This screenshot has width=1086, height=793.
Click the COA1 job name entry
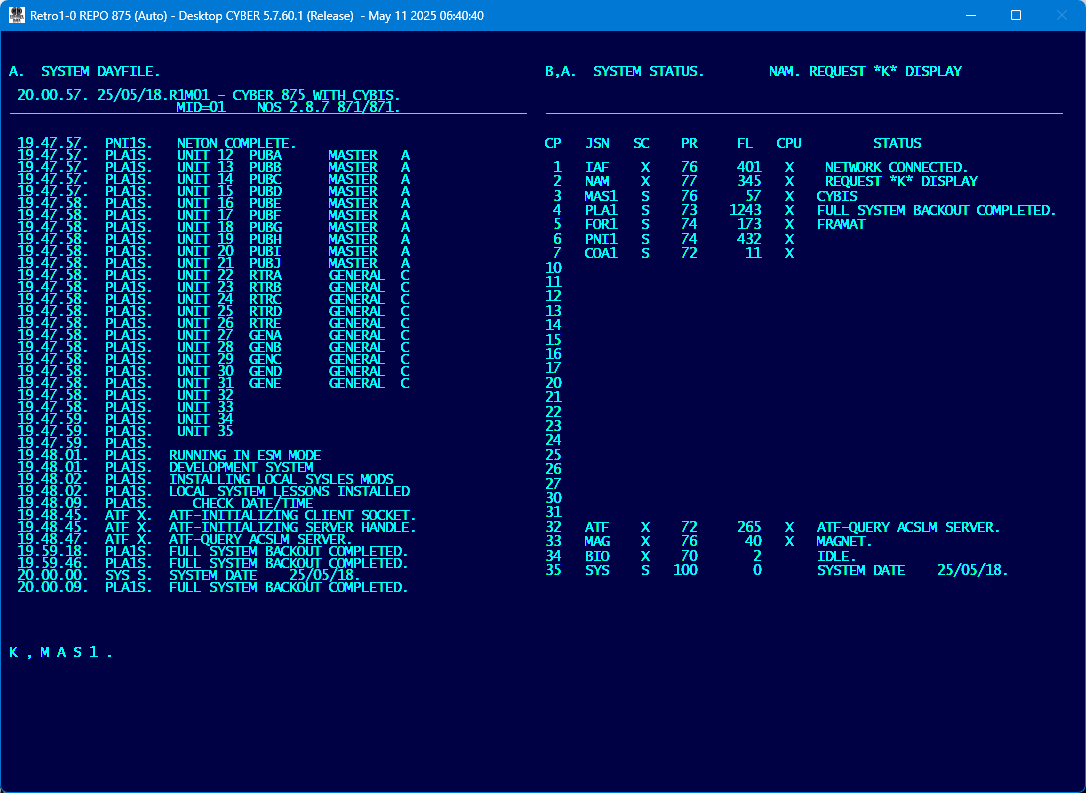pyautogui.click(x=601, y=254)
